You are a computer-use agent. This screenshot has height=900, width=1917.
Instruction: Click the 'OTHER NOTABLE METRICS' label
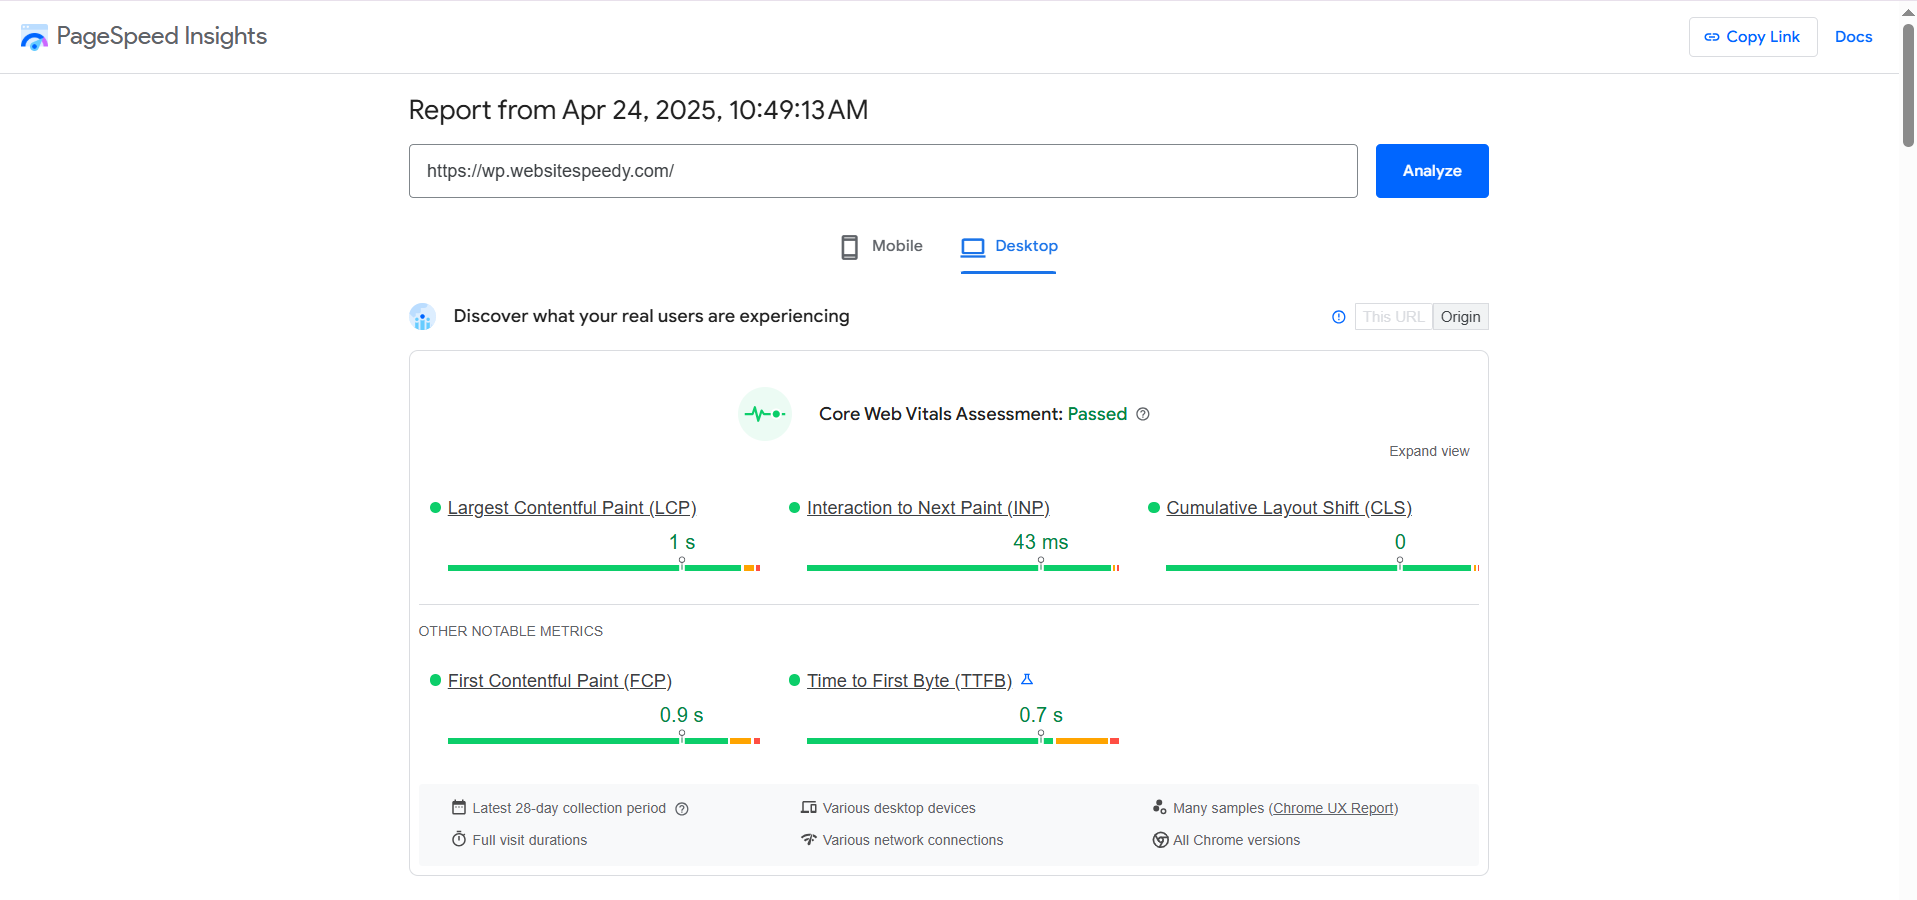pos(511,631)
